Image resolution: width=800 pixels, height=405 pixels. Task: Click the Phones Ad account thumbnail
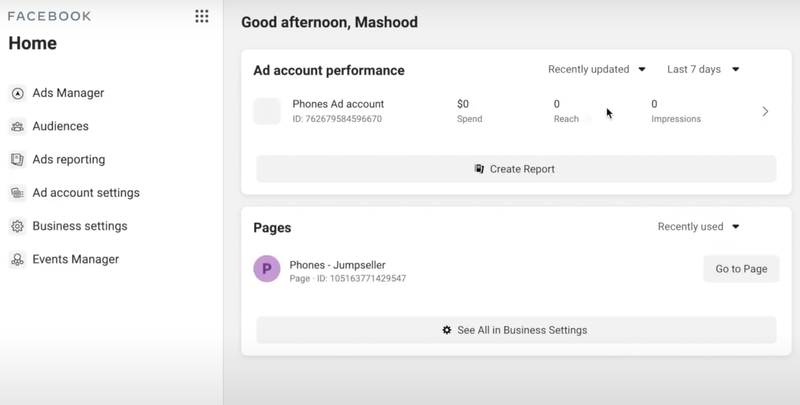267,111
